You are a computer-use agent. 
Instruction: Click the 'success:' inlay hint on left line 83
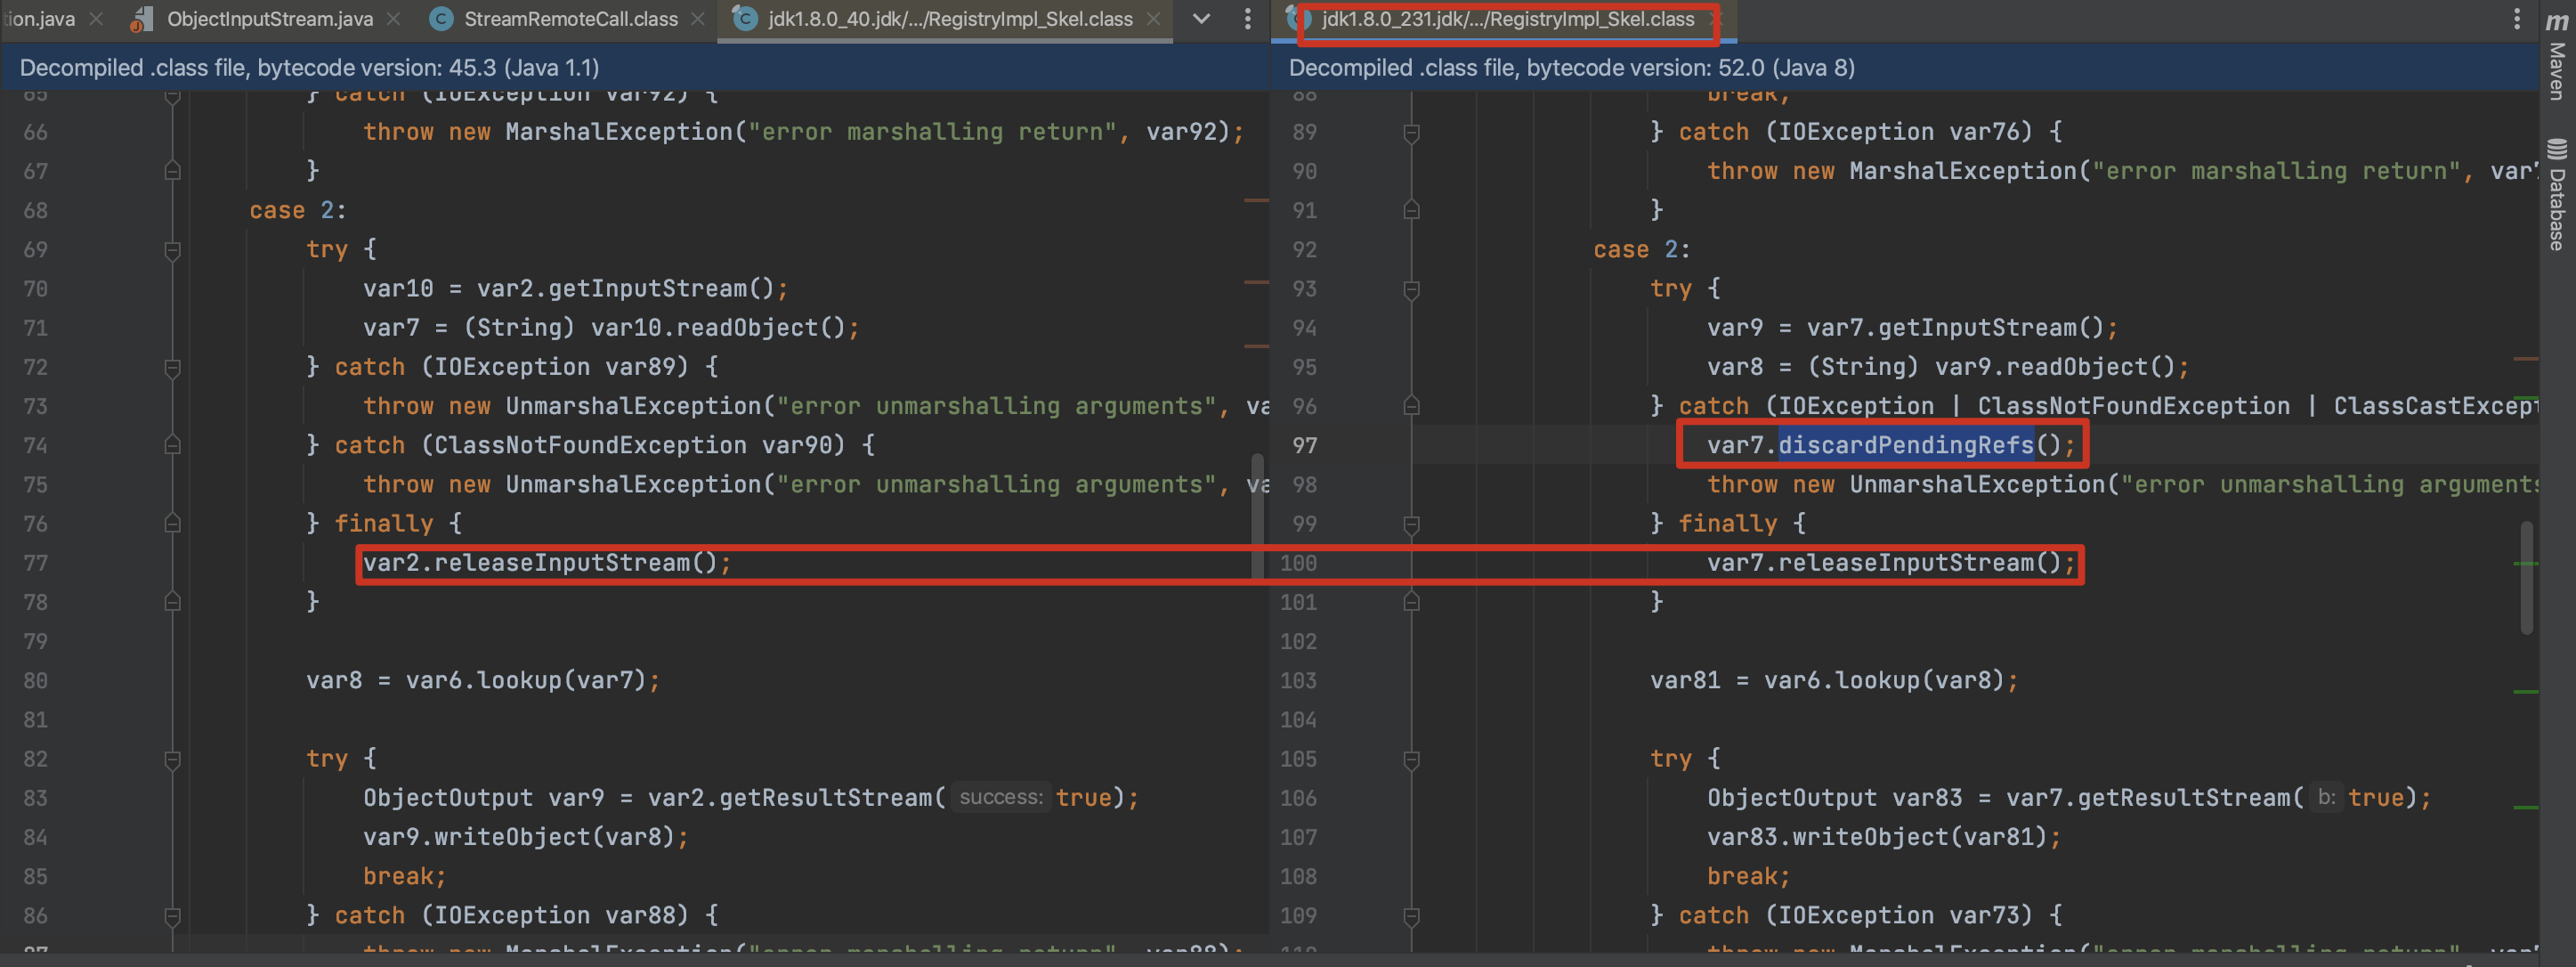[x=1000, y=798]
